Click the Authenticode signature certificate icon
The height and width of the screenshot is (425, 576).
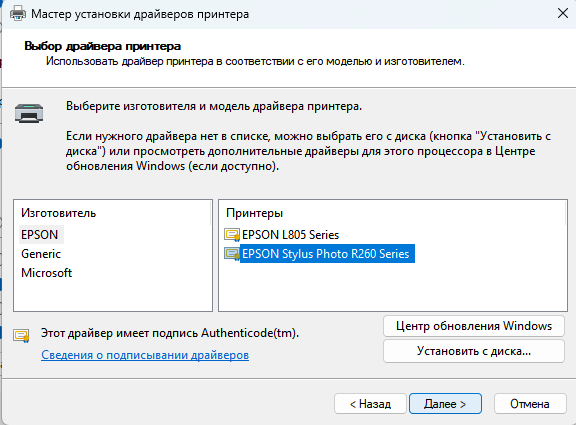coord(21,336)
